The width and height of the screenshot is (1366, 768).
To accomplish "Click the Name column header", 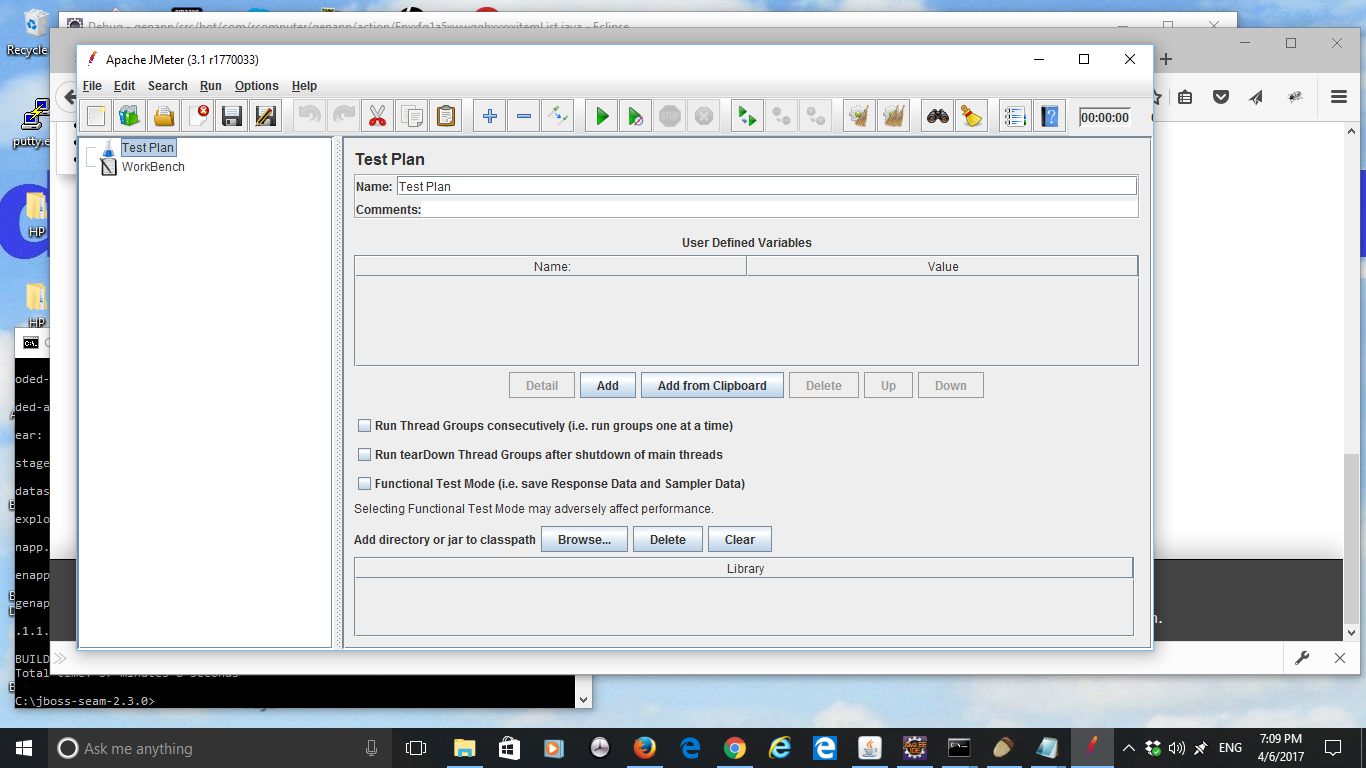I will point(551,267).
